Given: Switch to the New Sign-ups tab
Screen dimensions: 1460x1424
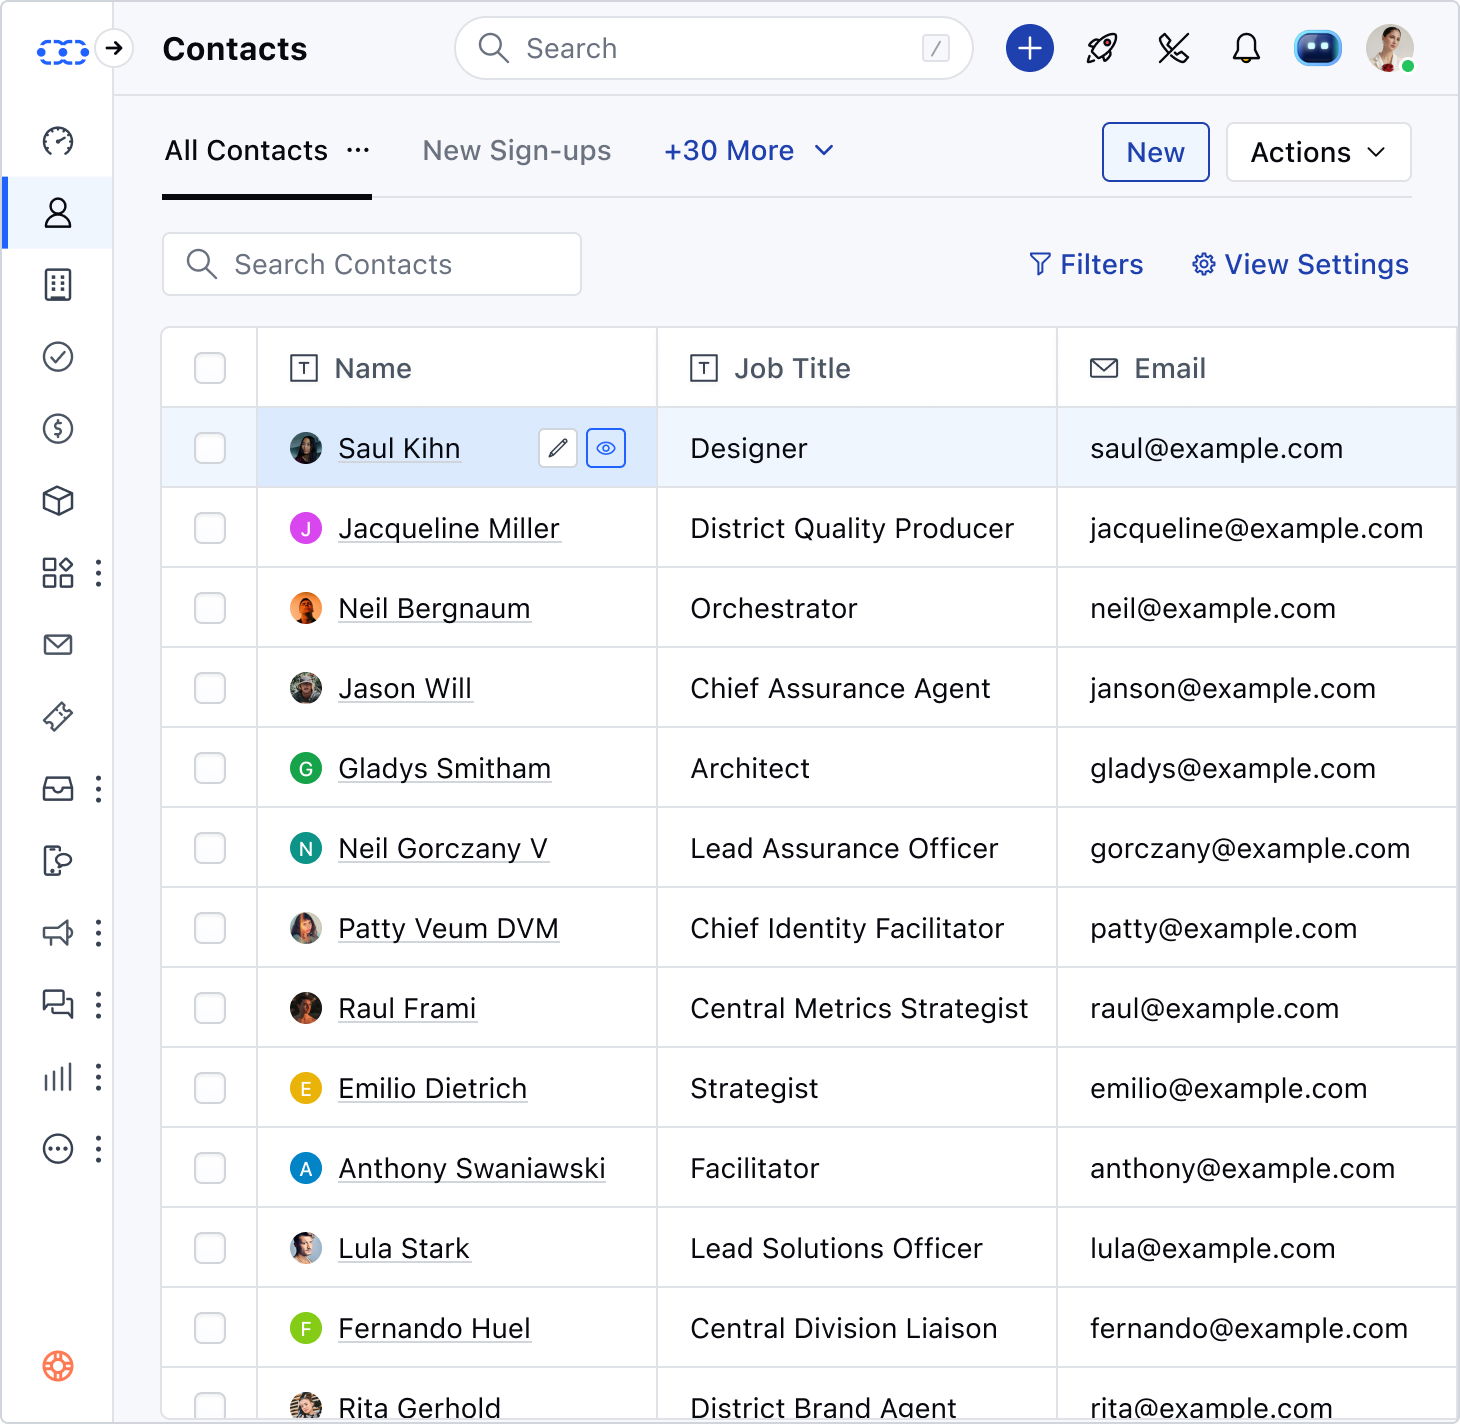Looking at the screenshot, I should click(x=516, y=151).
